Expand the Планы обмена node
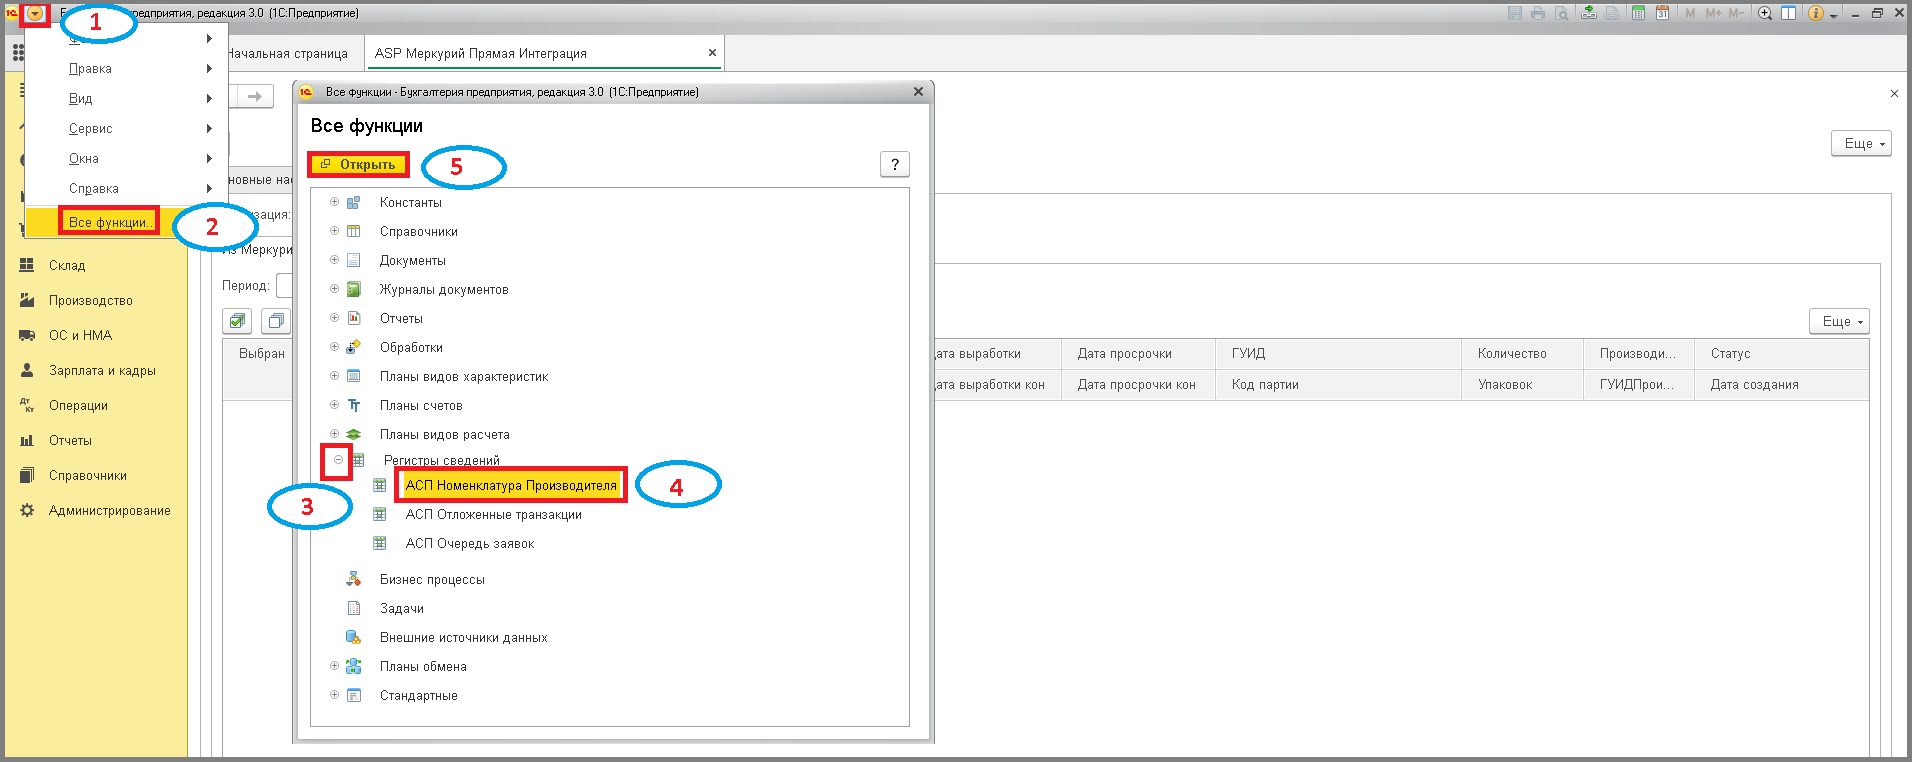The width and height of the screenshot is (1912, 762). click(x=335, y=666)
